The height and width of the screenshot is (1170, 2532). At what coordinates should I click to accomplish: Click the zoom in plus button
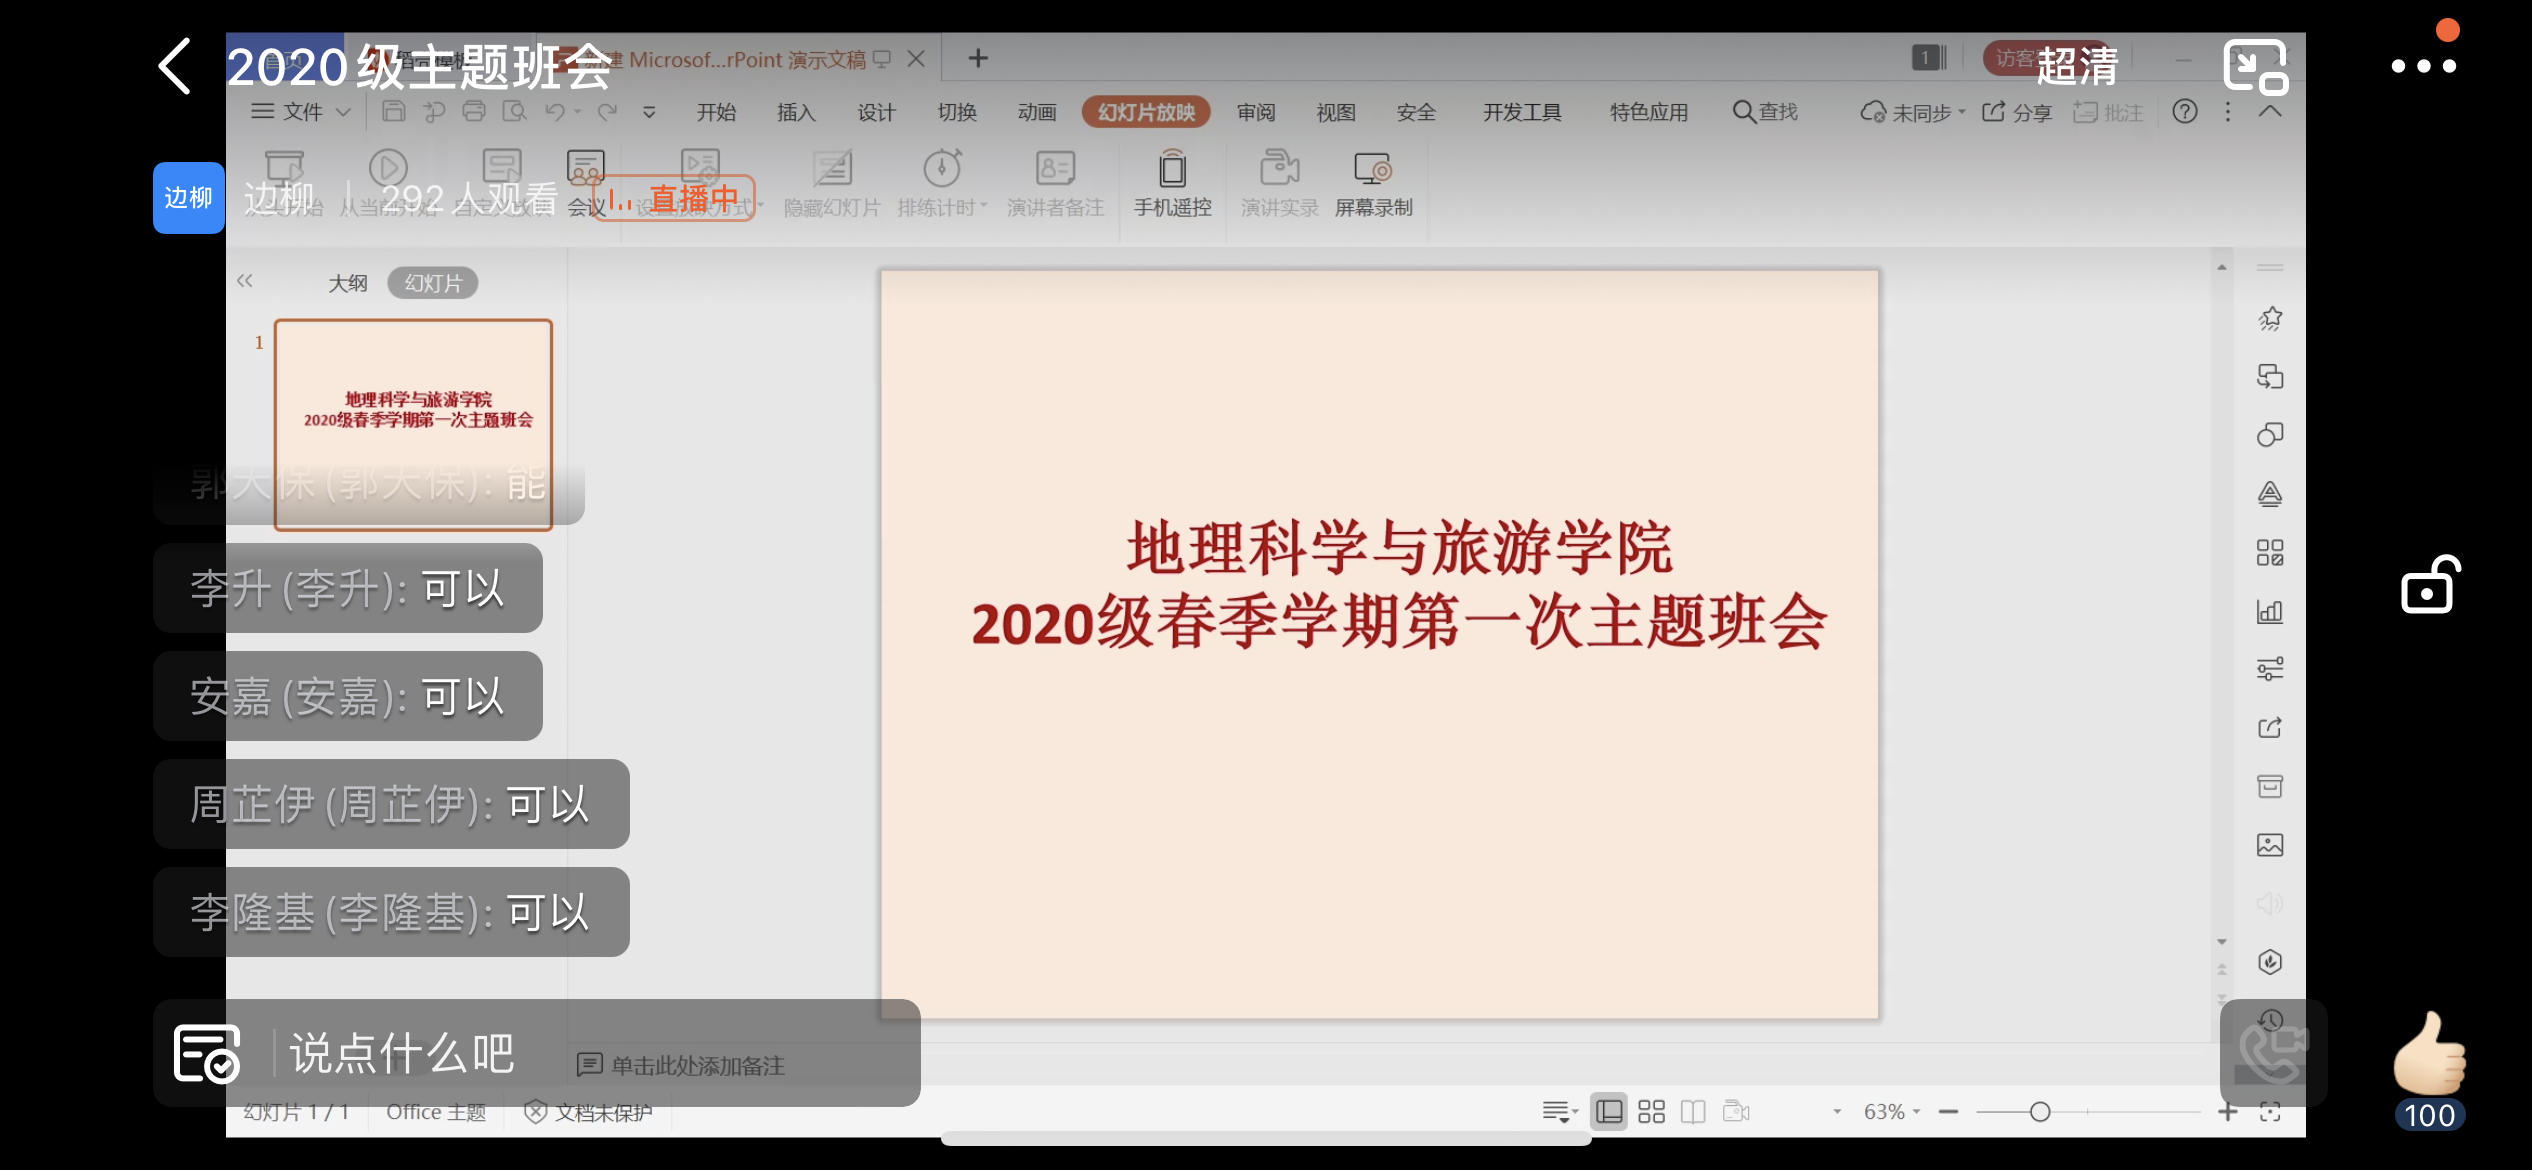(2228, 1112)
